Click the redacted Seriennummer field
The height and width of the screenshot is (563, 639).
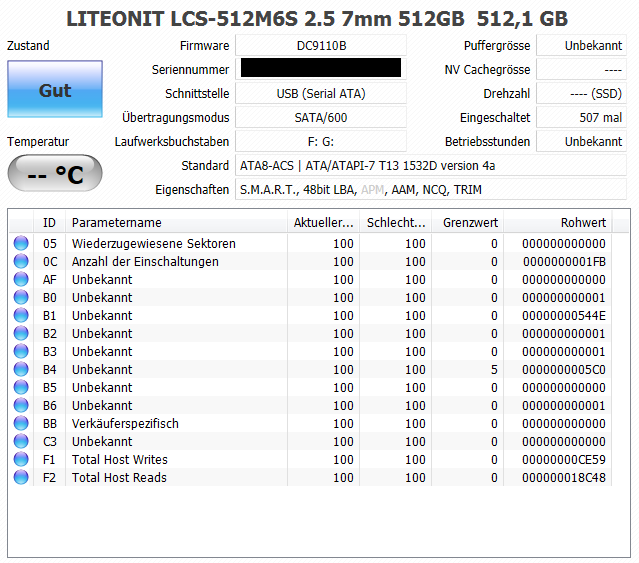pos(321,69)
